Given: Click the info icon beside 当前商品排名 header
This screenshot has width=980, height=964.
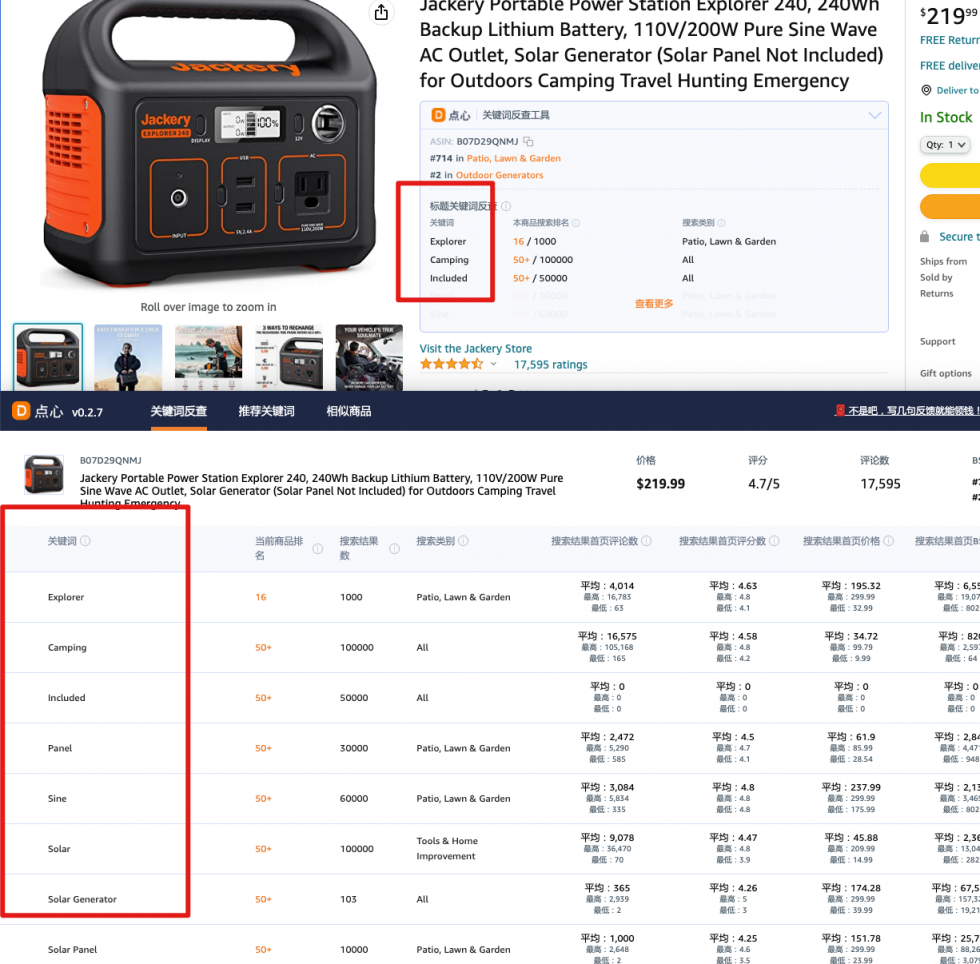Looking at the screenshot, I should coord(318,548).
